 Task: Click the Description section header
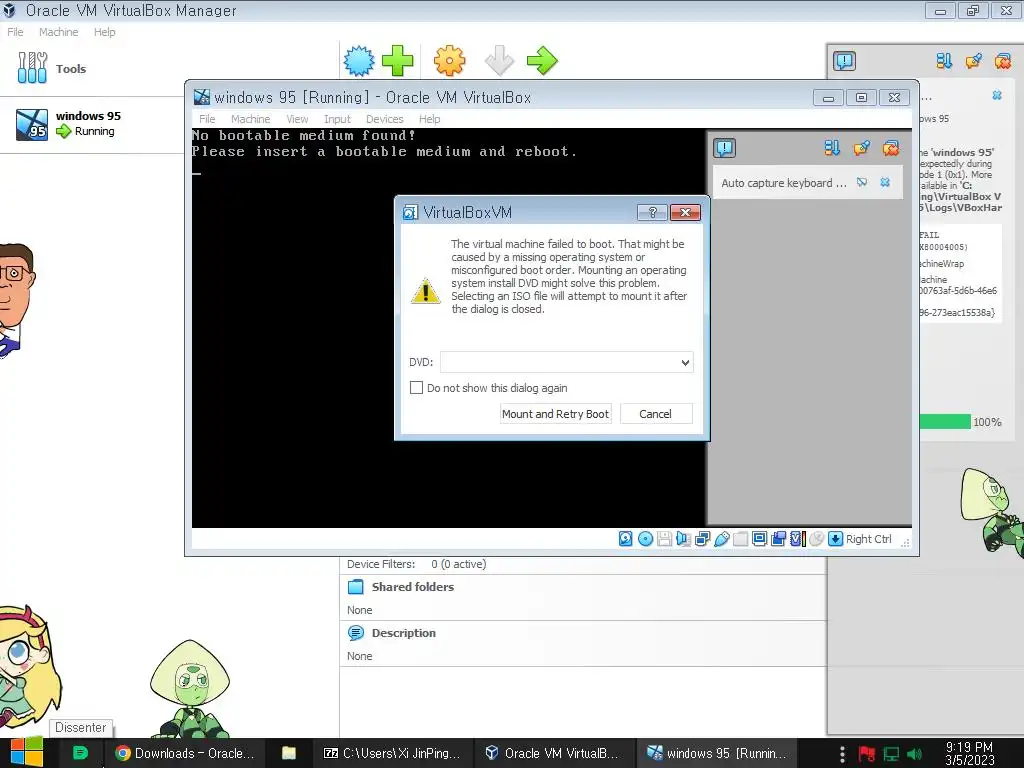[404, 633]
